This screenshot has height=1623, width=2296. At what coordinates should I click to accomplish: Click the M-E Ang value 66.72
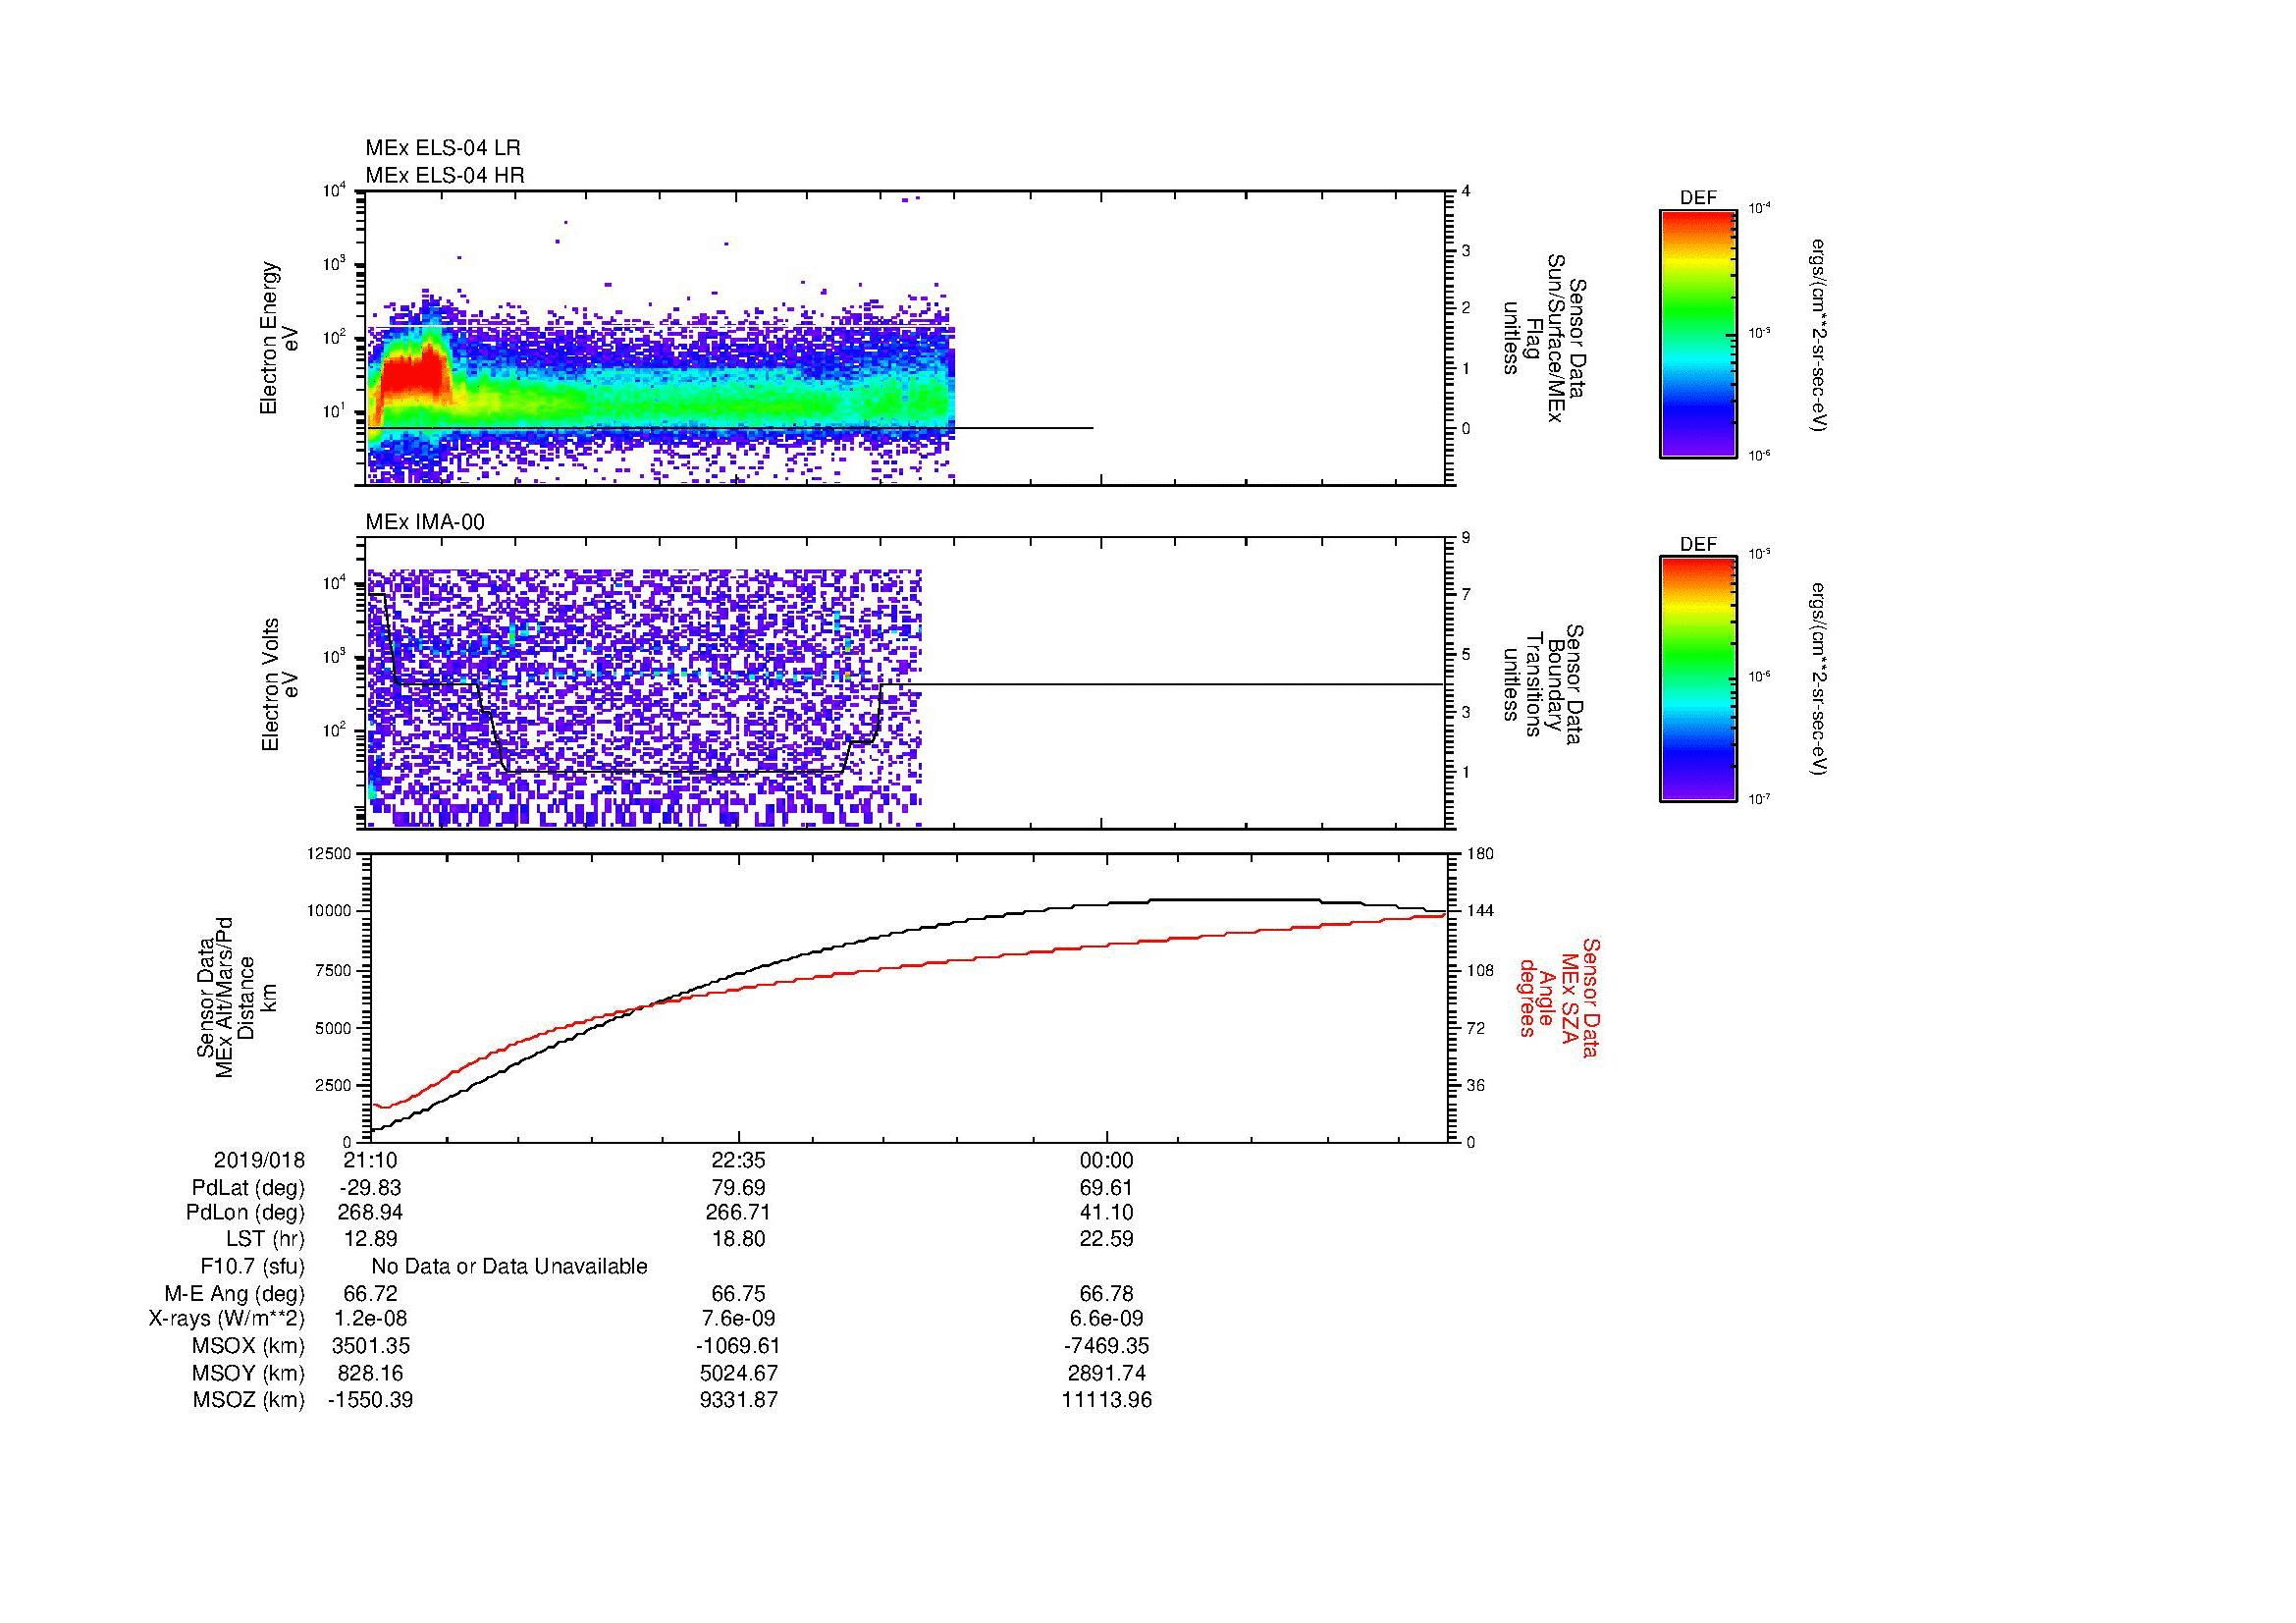[x=371, y=1294]
